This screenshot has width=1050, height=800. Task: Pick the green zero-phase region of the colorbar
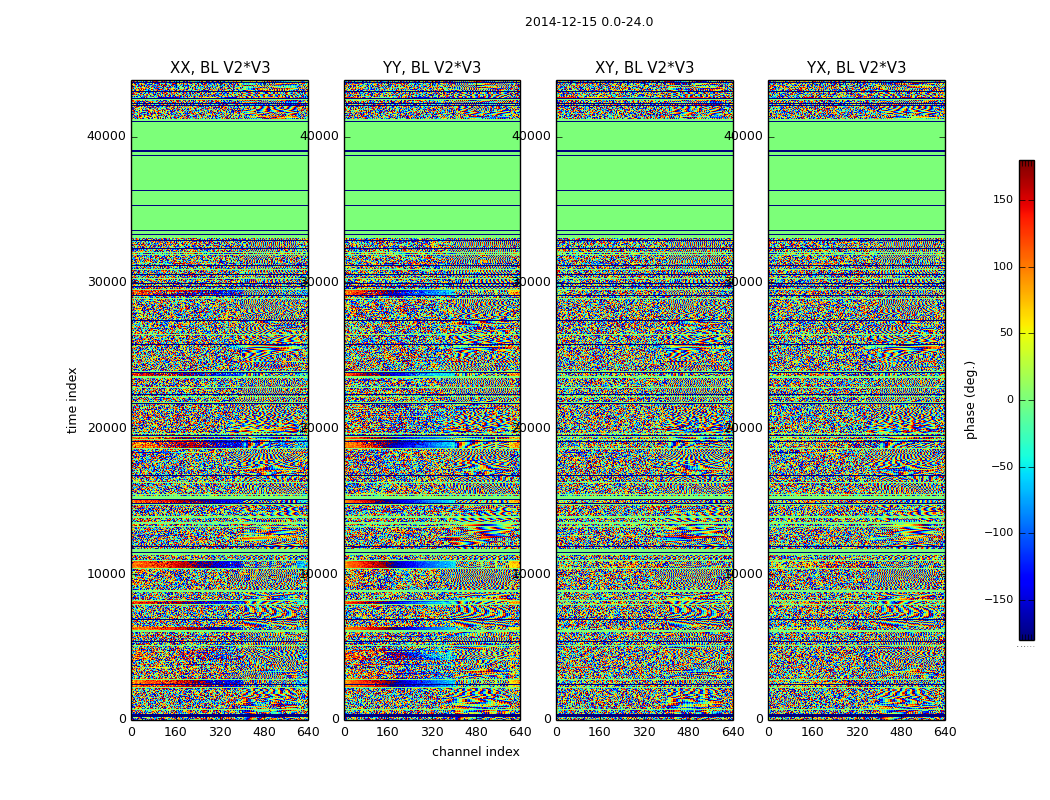tap(1026, 400)
